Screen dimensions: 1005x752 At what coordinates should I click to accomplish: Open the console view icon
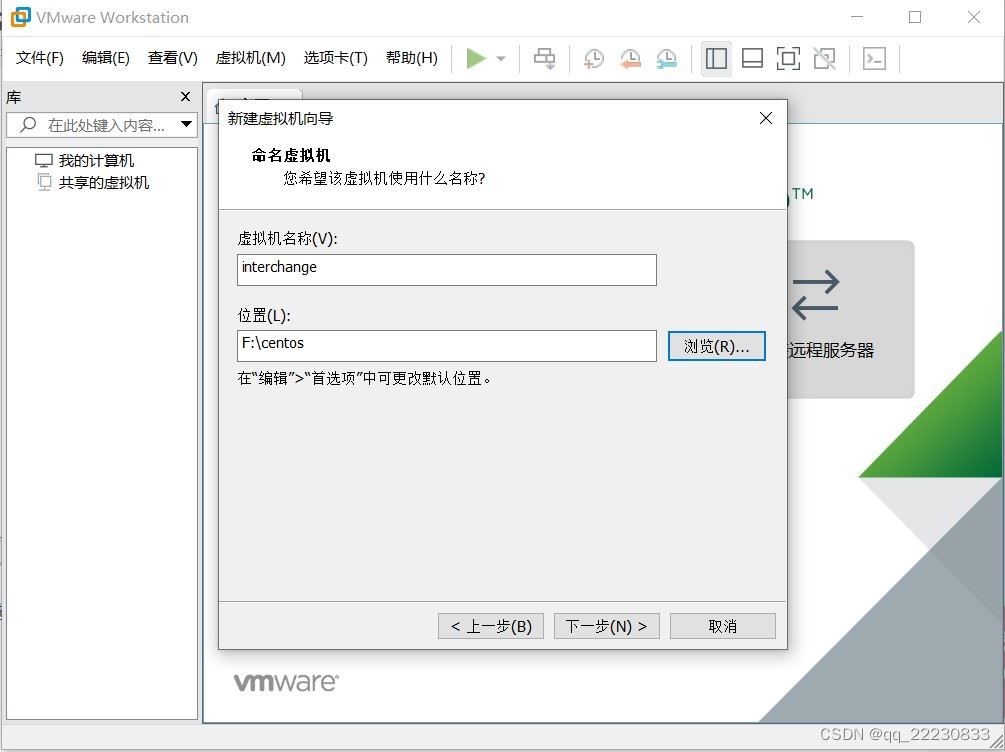(874, 58)
